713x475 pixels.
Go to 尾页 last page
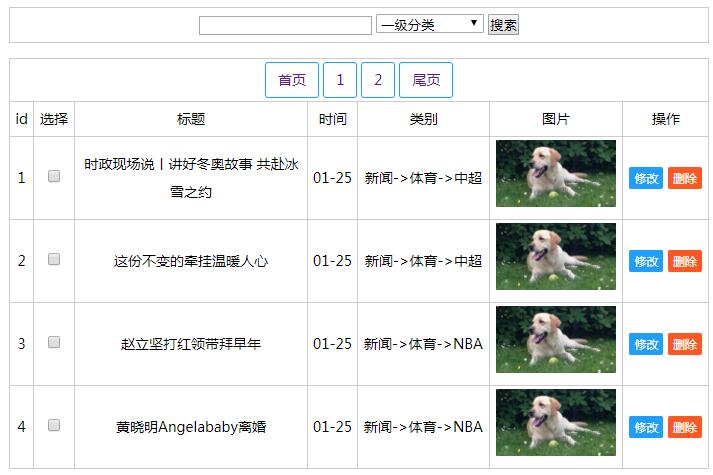tap(426, 80)
